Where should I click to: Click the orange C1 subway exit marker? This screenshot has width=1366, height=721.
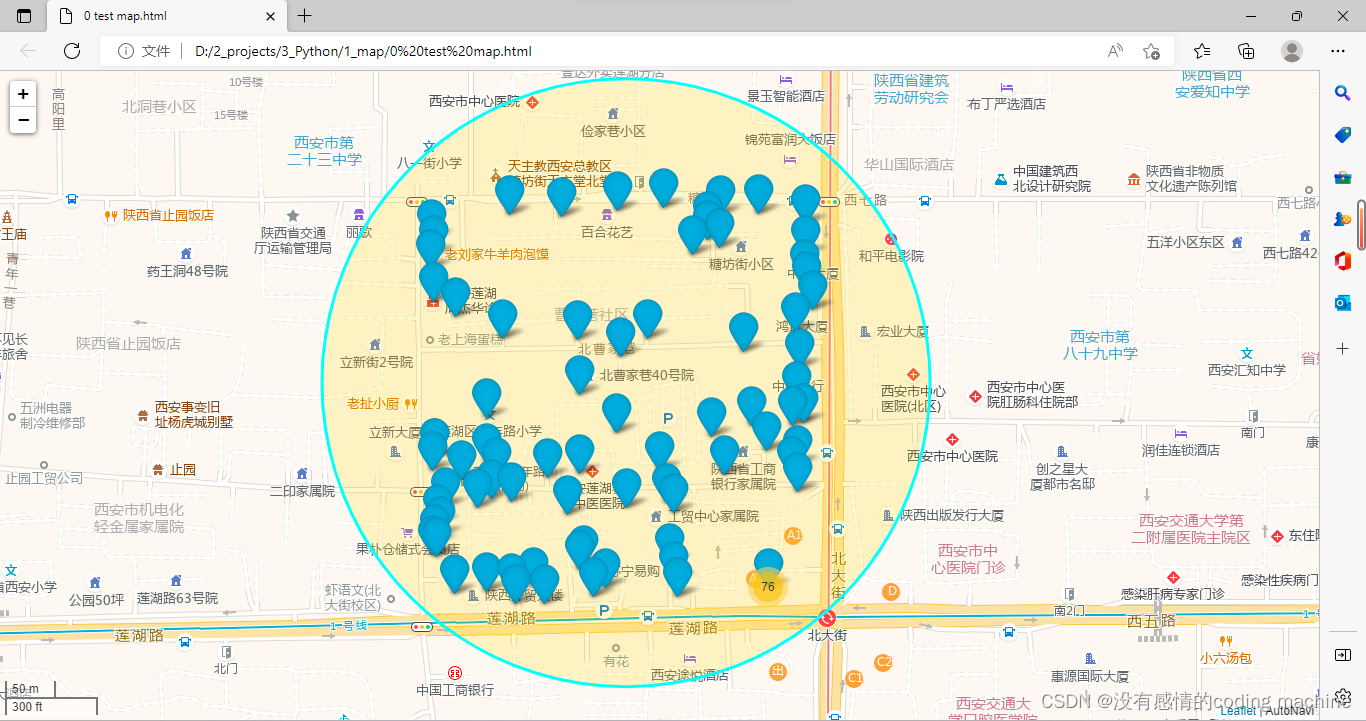[x=854, y=678]
